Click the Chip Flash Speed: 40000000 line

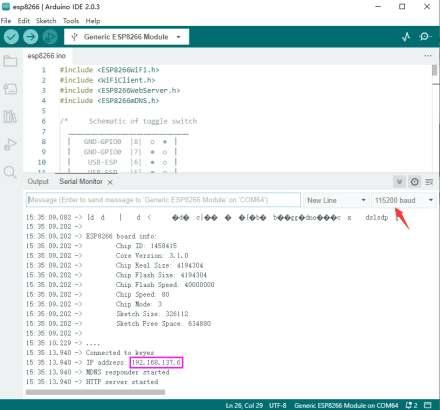coord(165,285)
